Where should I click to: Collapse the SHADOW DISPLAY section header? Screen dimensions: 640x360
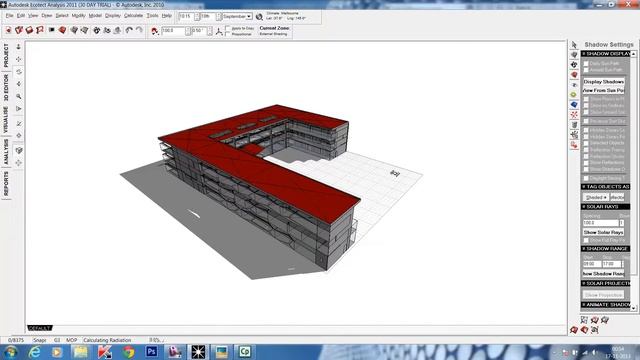pos(606,54)
